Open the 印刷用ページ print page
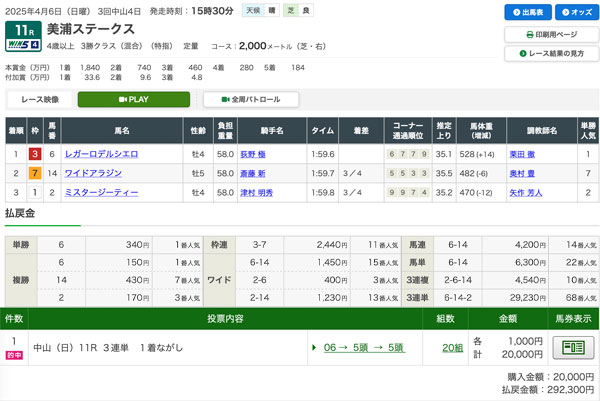Image resolution: width=600 pixels, height=401 pixels. point(549,34)
